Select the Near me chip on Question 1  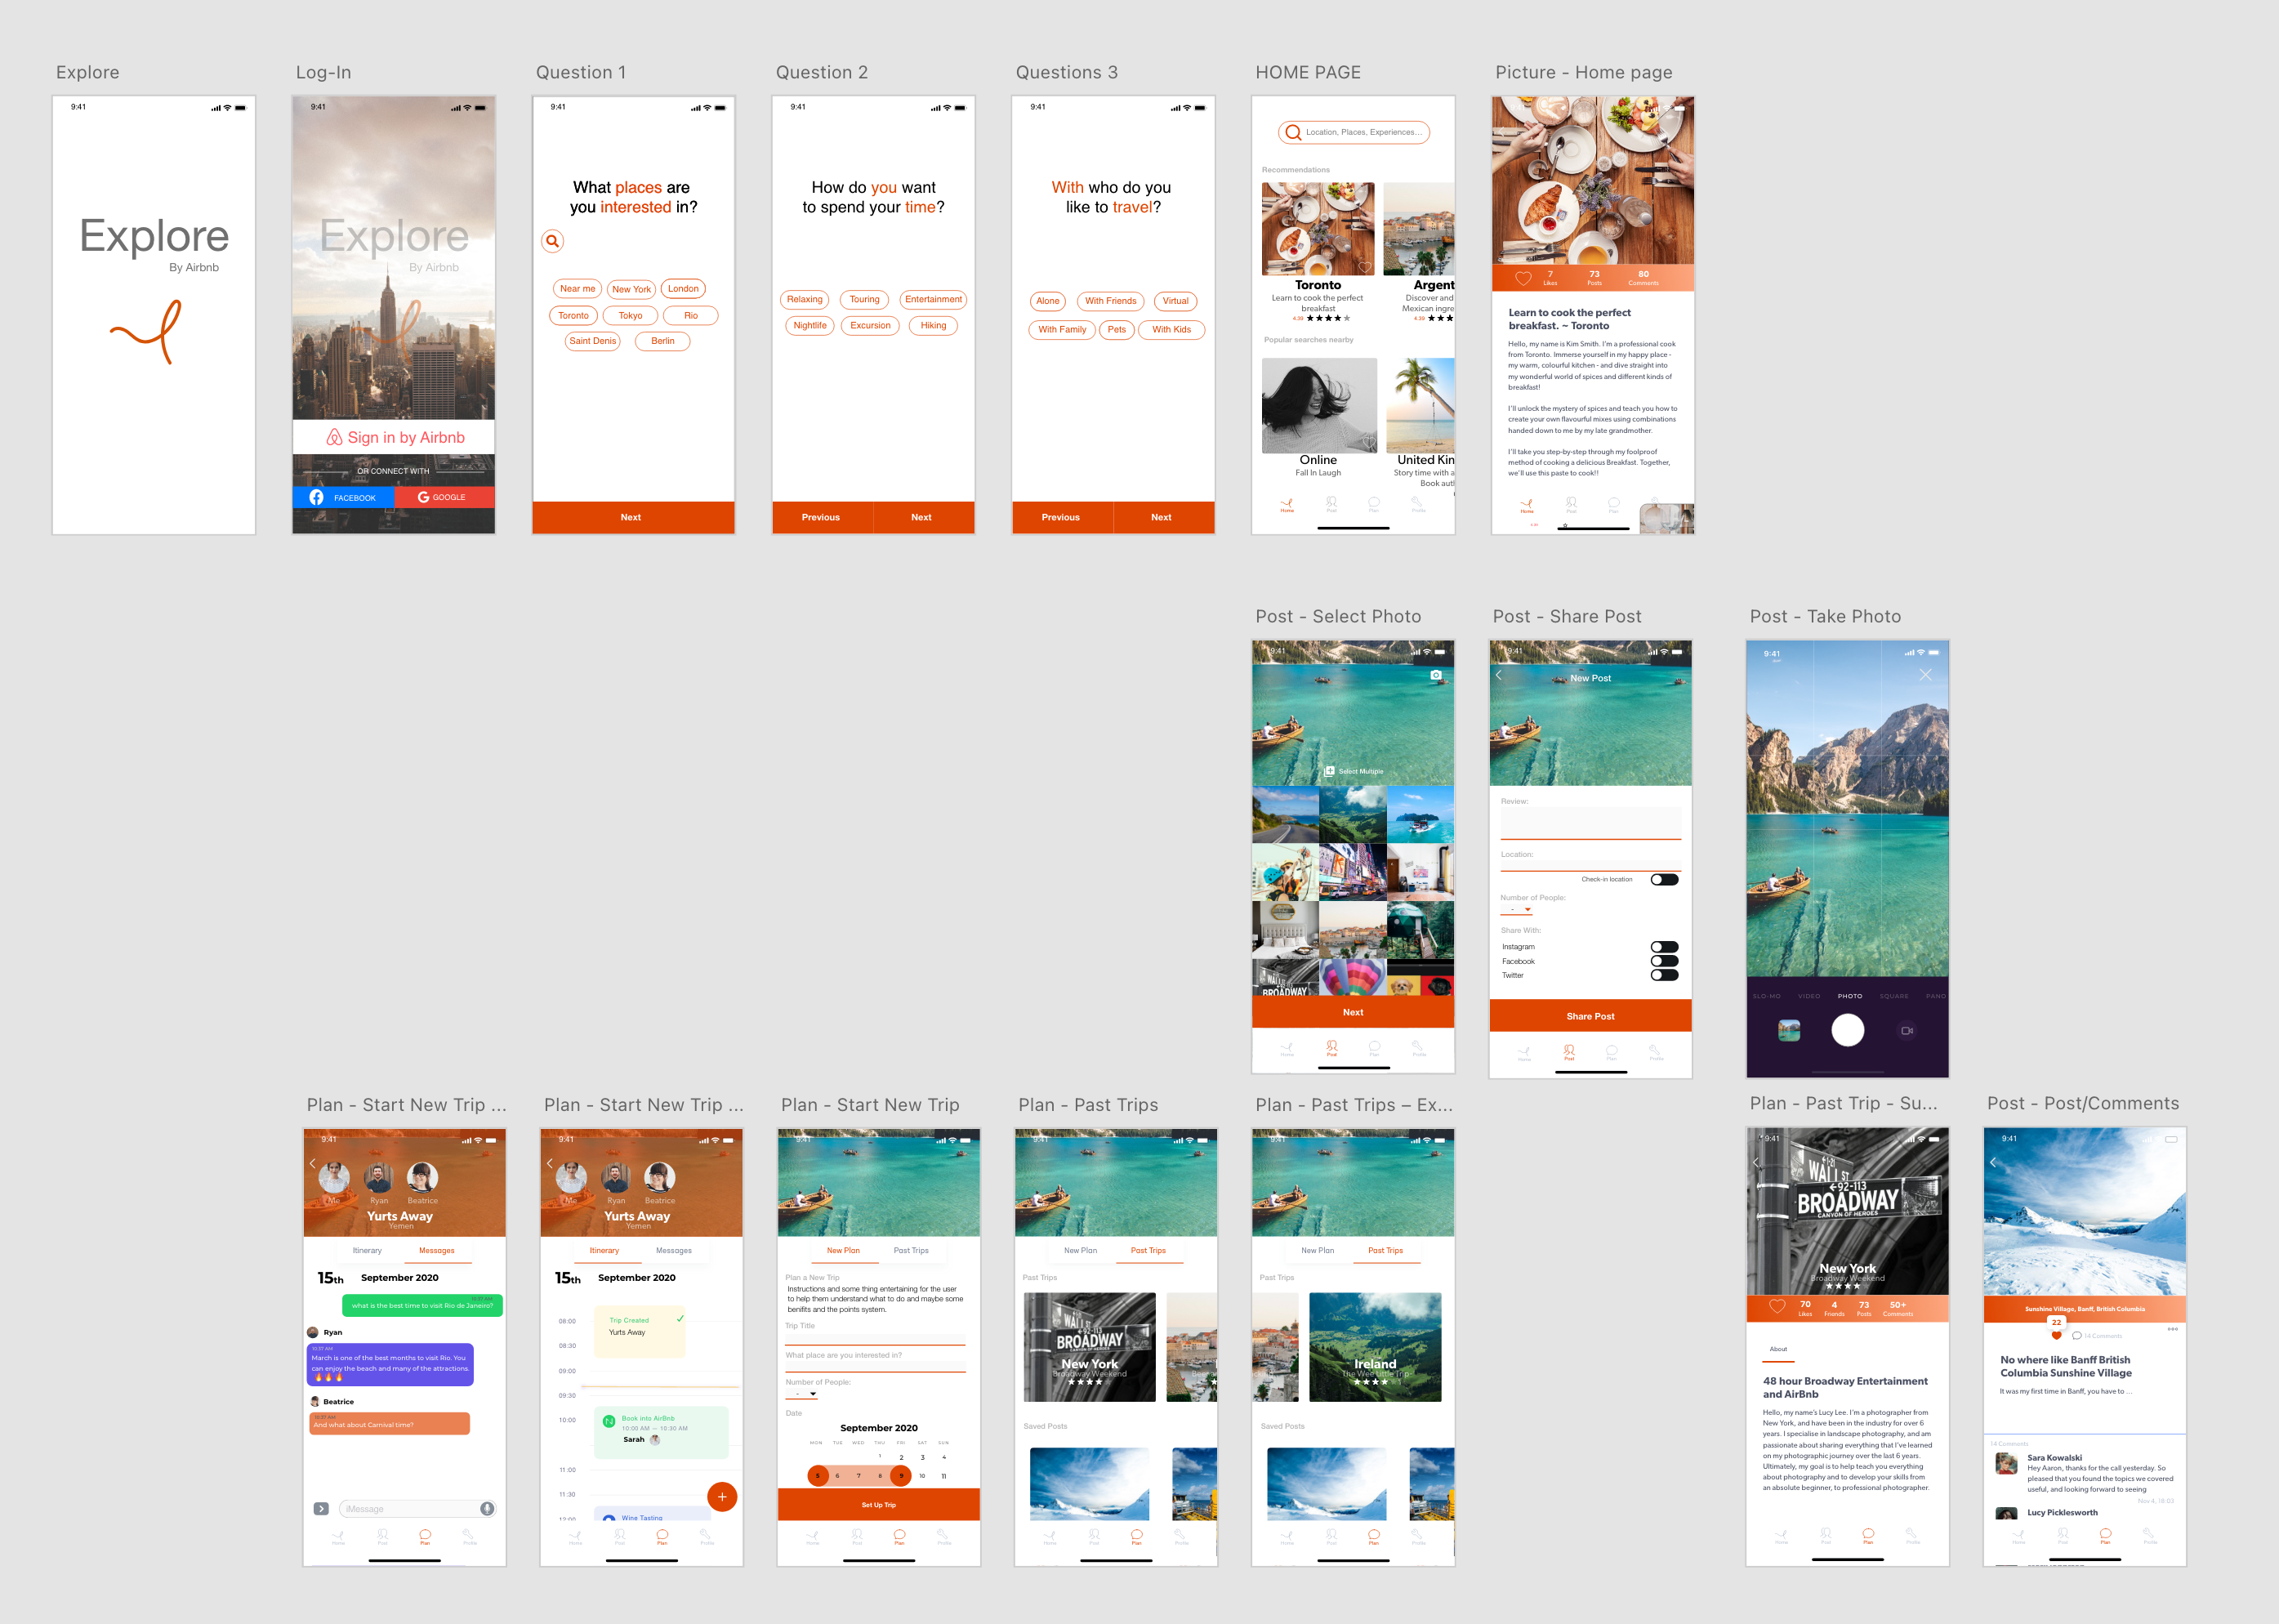coord(577,289)
